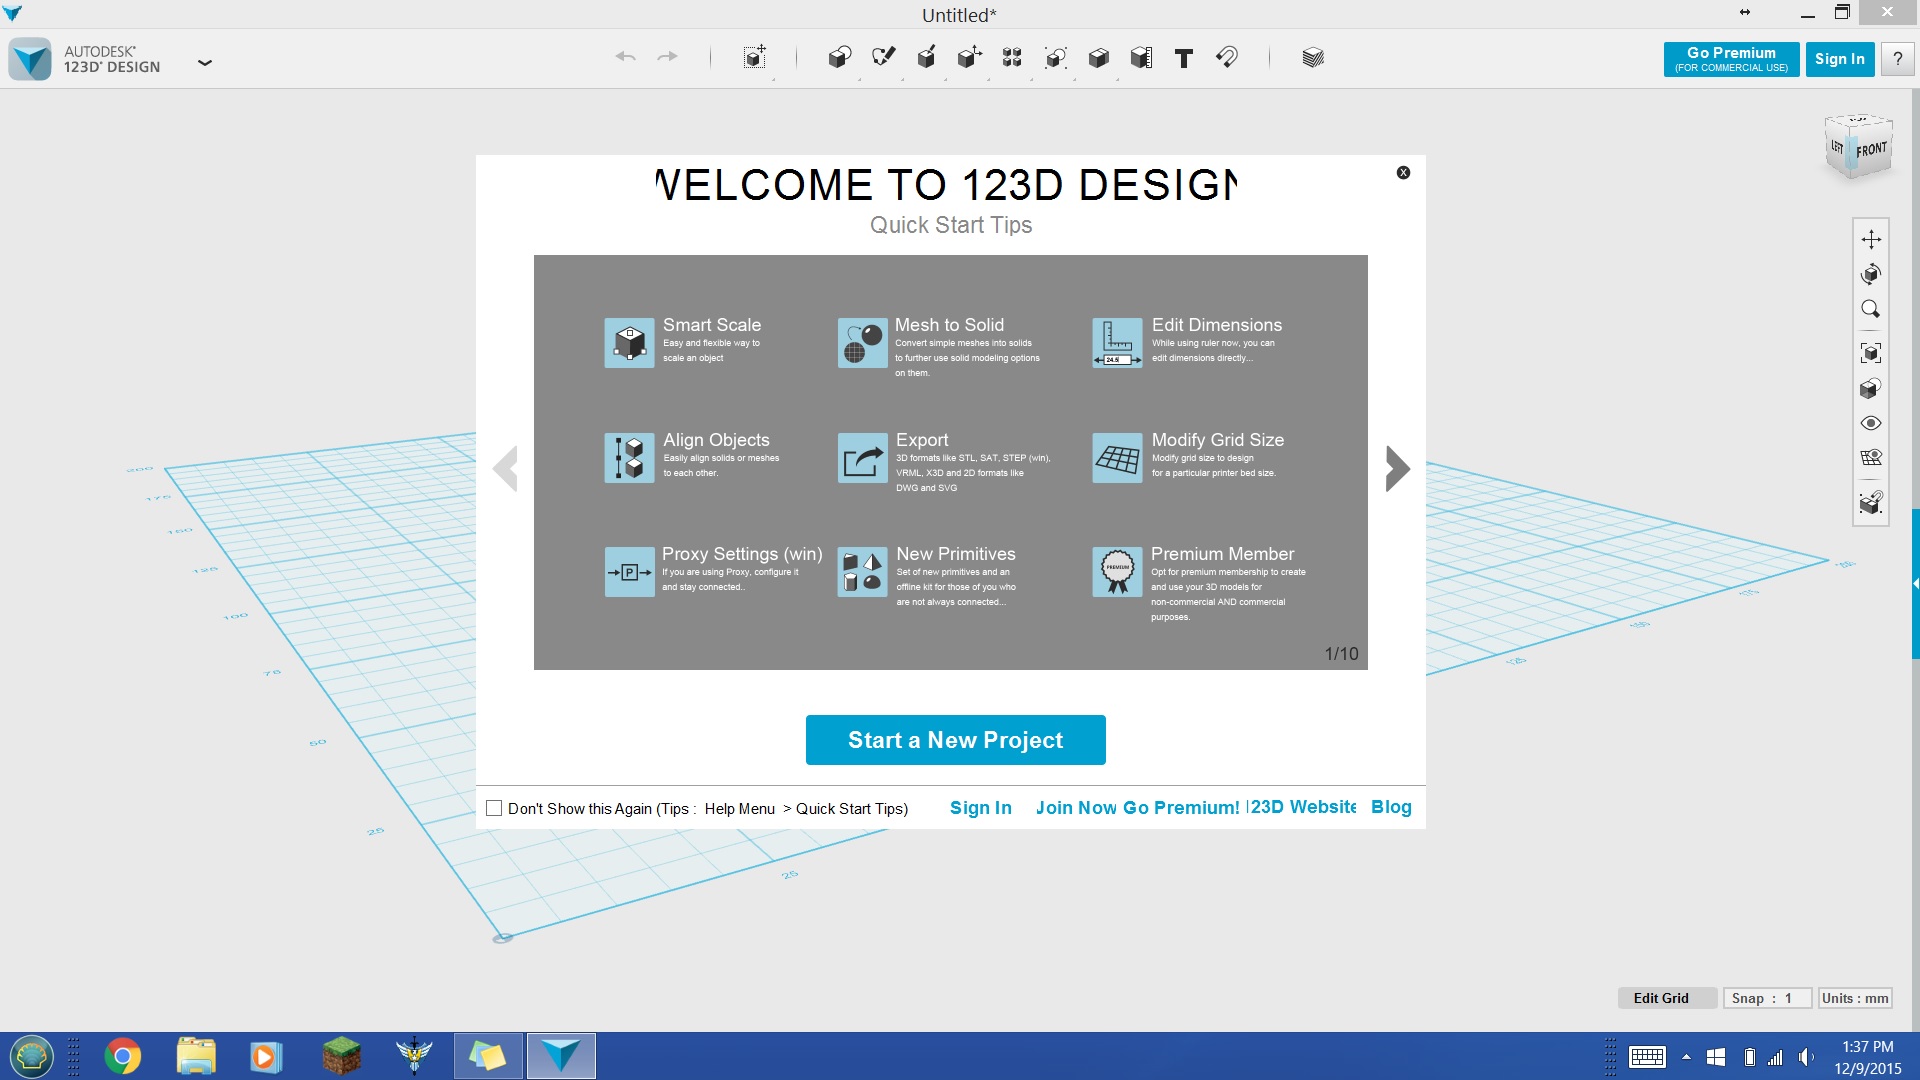Click the Undo arrow in toolbar
Screen dimensions: 1920x1080
pyautogui.click(x=626, y=57)
